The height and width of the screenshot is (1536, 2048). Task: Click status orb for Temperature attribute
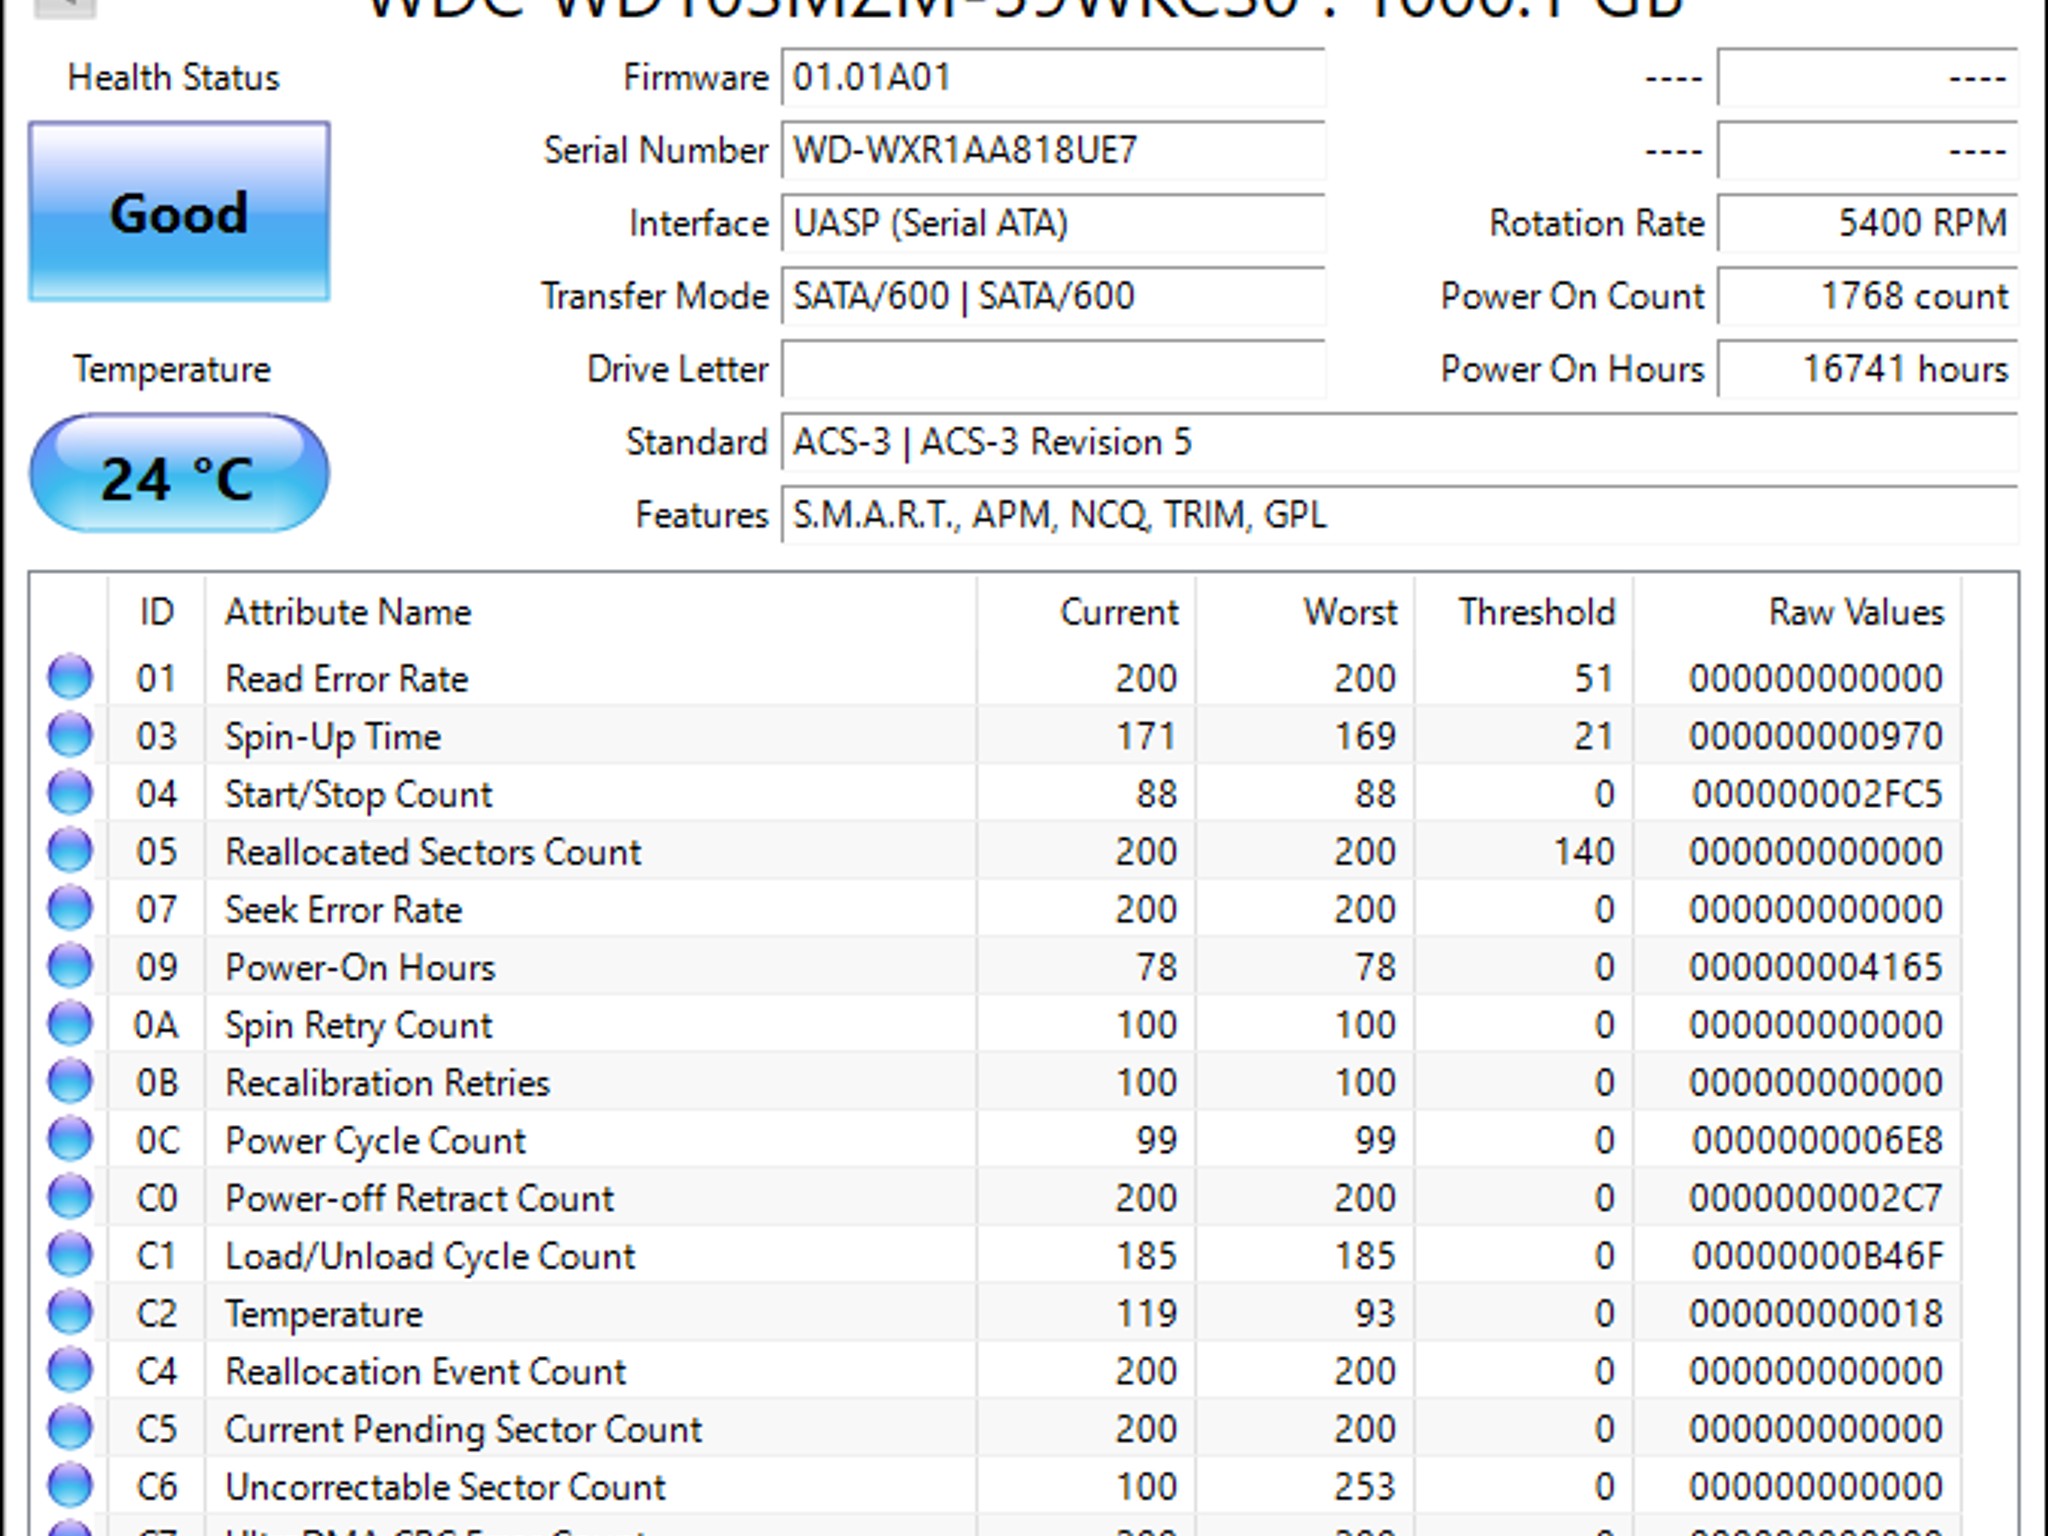(x=70, y=1312)
